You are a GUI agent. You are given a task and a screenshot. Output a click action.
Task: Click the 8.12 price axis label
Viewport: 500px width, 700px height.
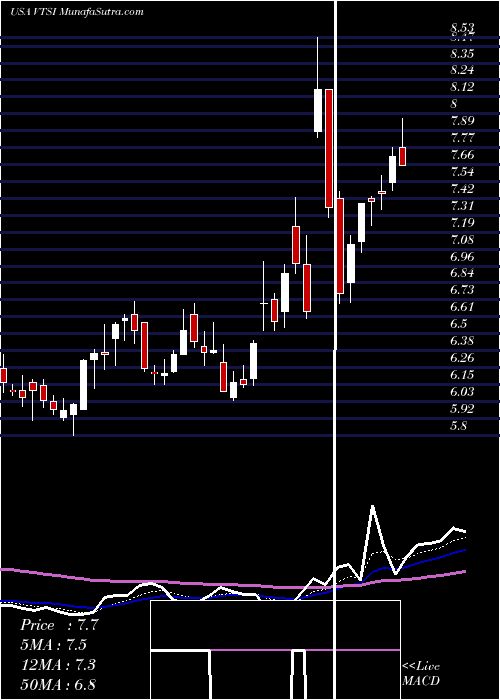point(462,87)
